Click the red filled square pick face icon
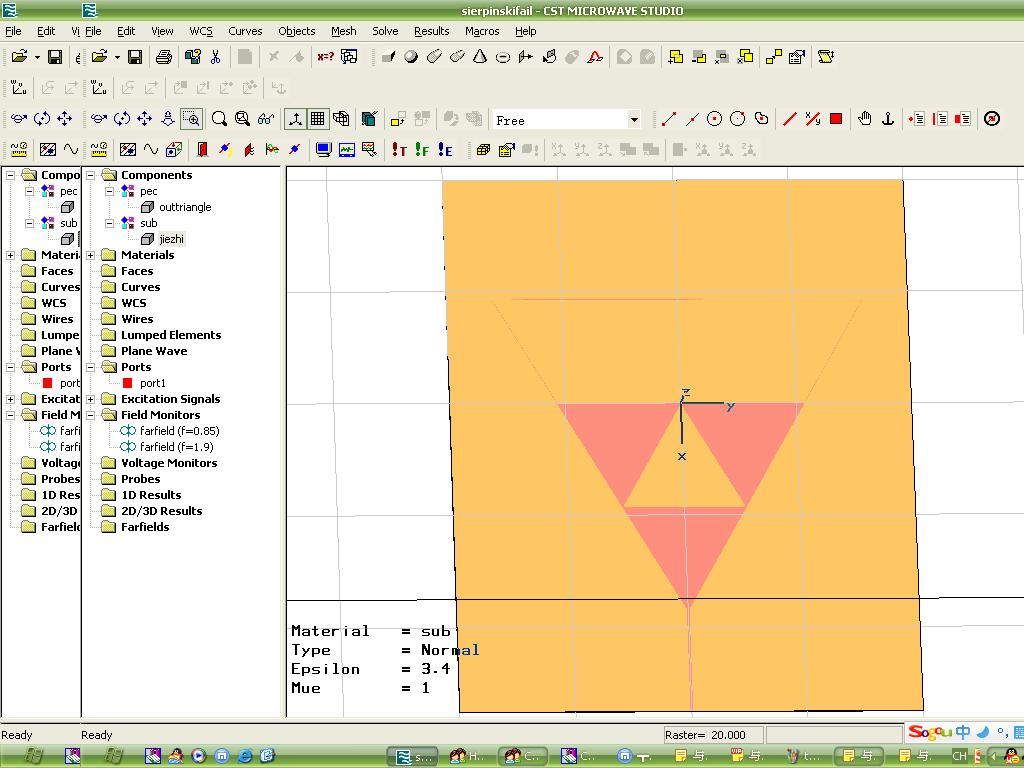Screen dimensions: 1024x768 point(836,119)
